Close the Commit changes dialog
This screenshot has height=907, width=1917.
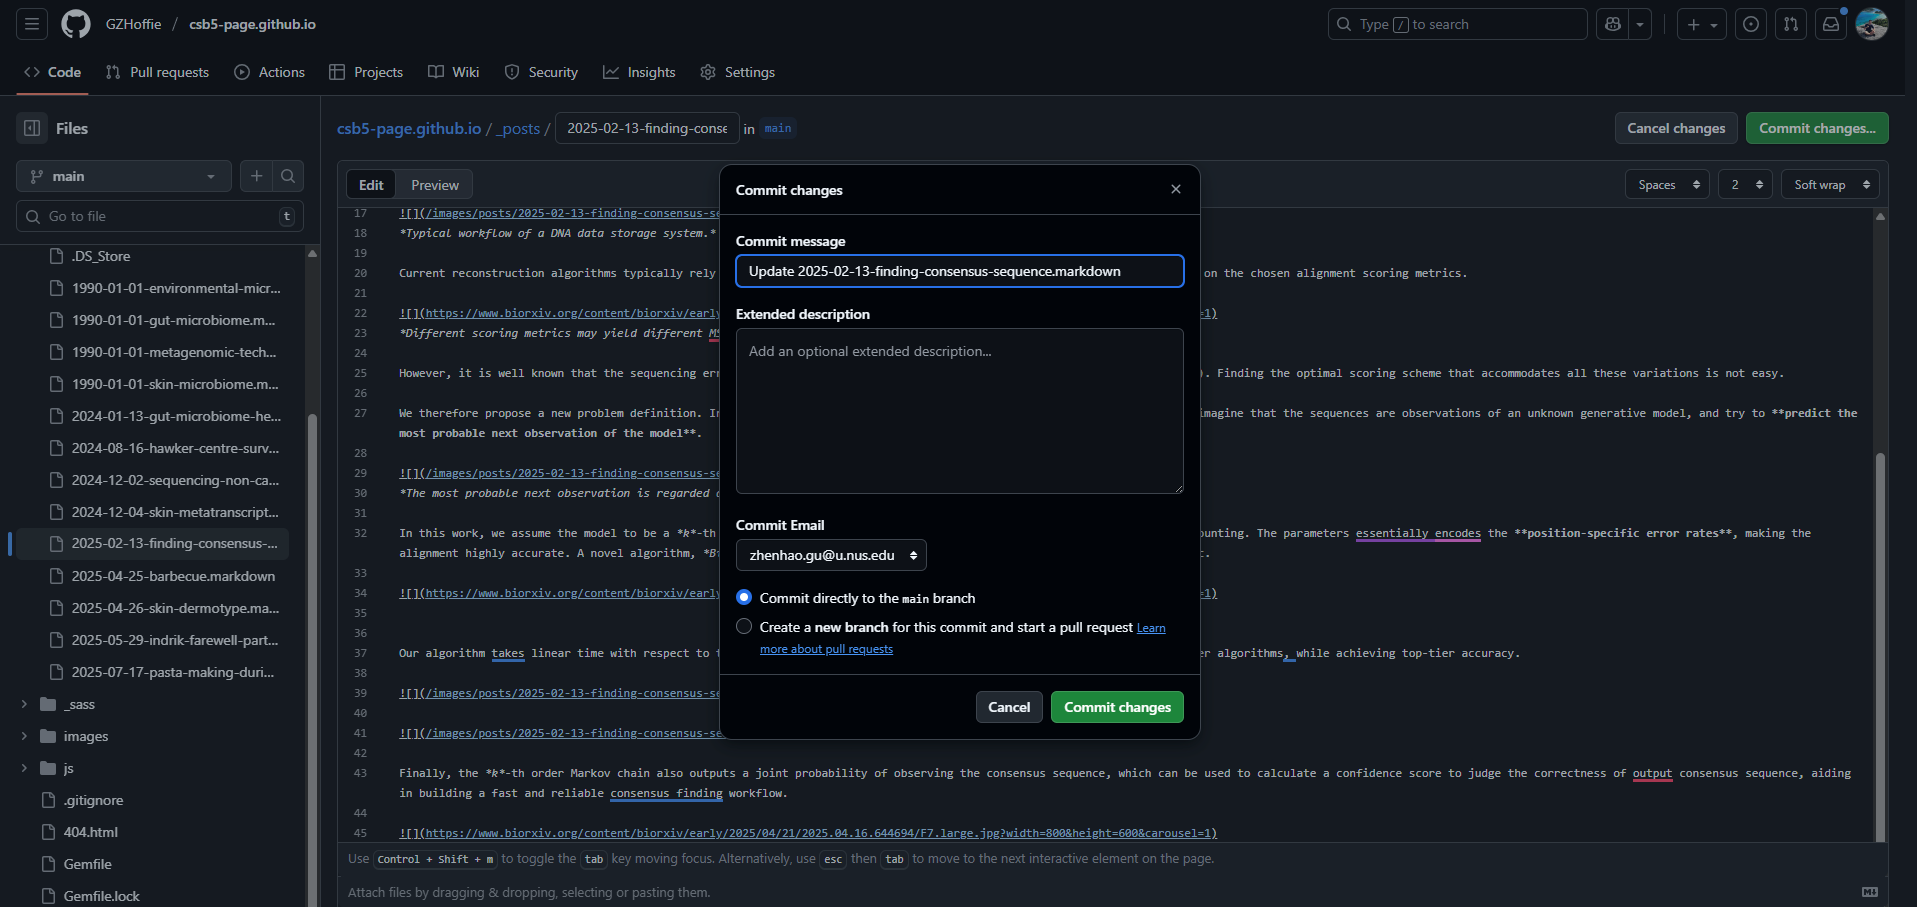click(x=1176, y=189)
